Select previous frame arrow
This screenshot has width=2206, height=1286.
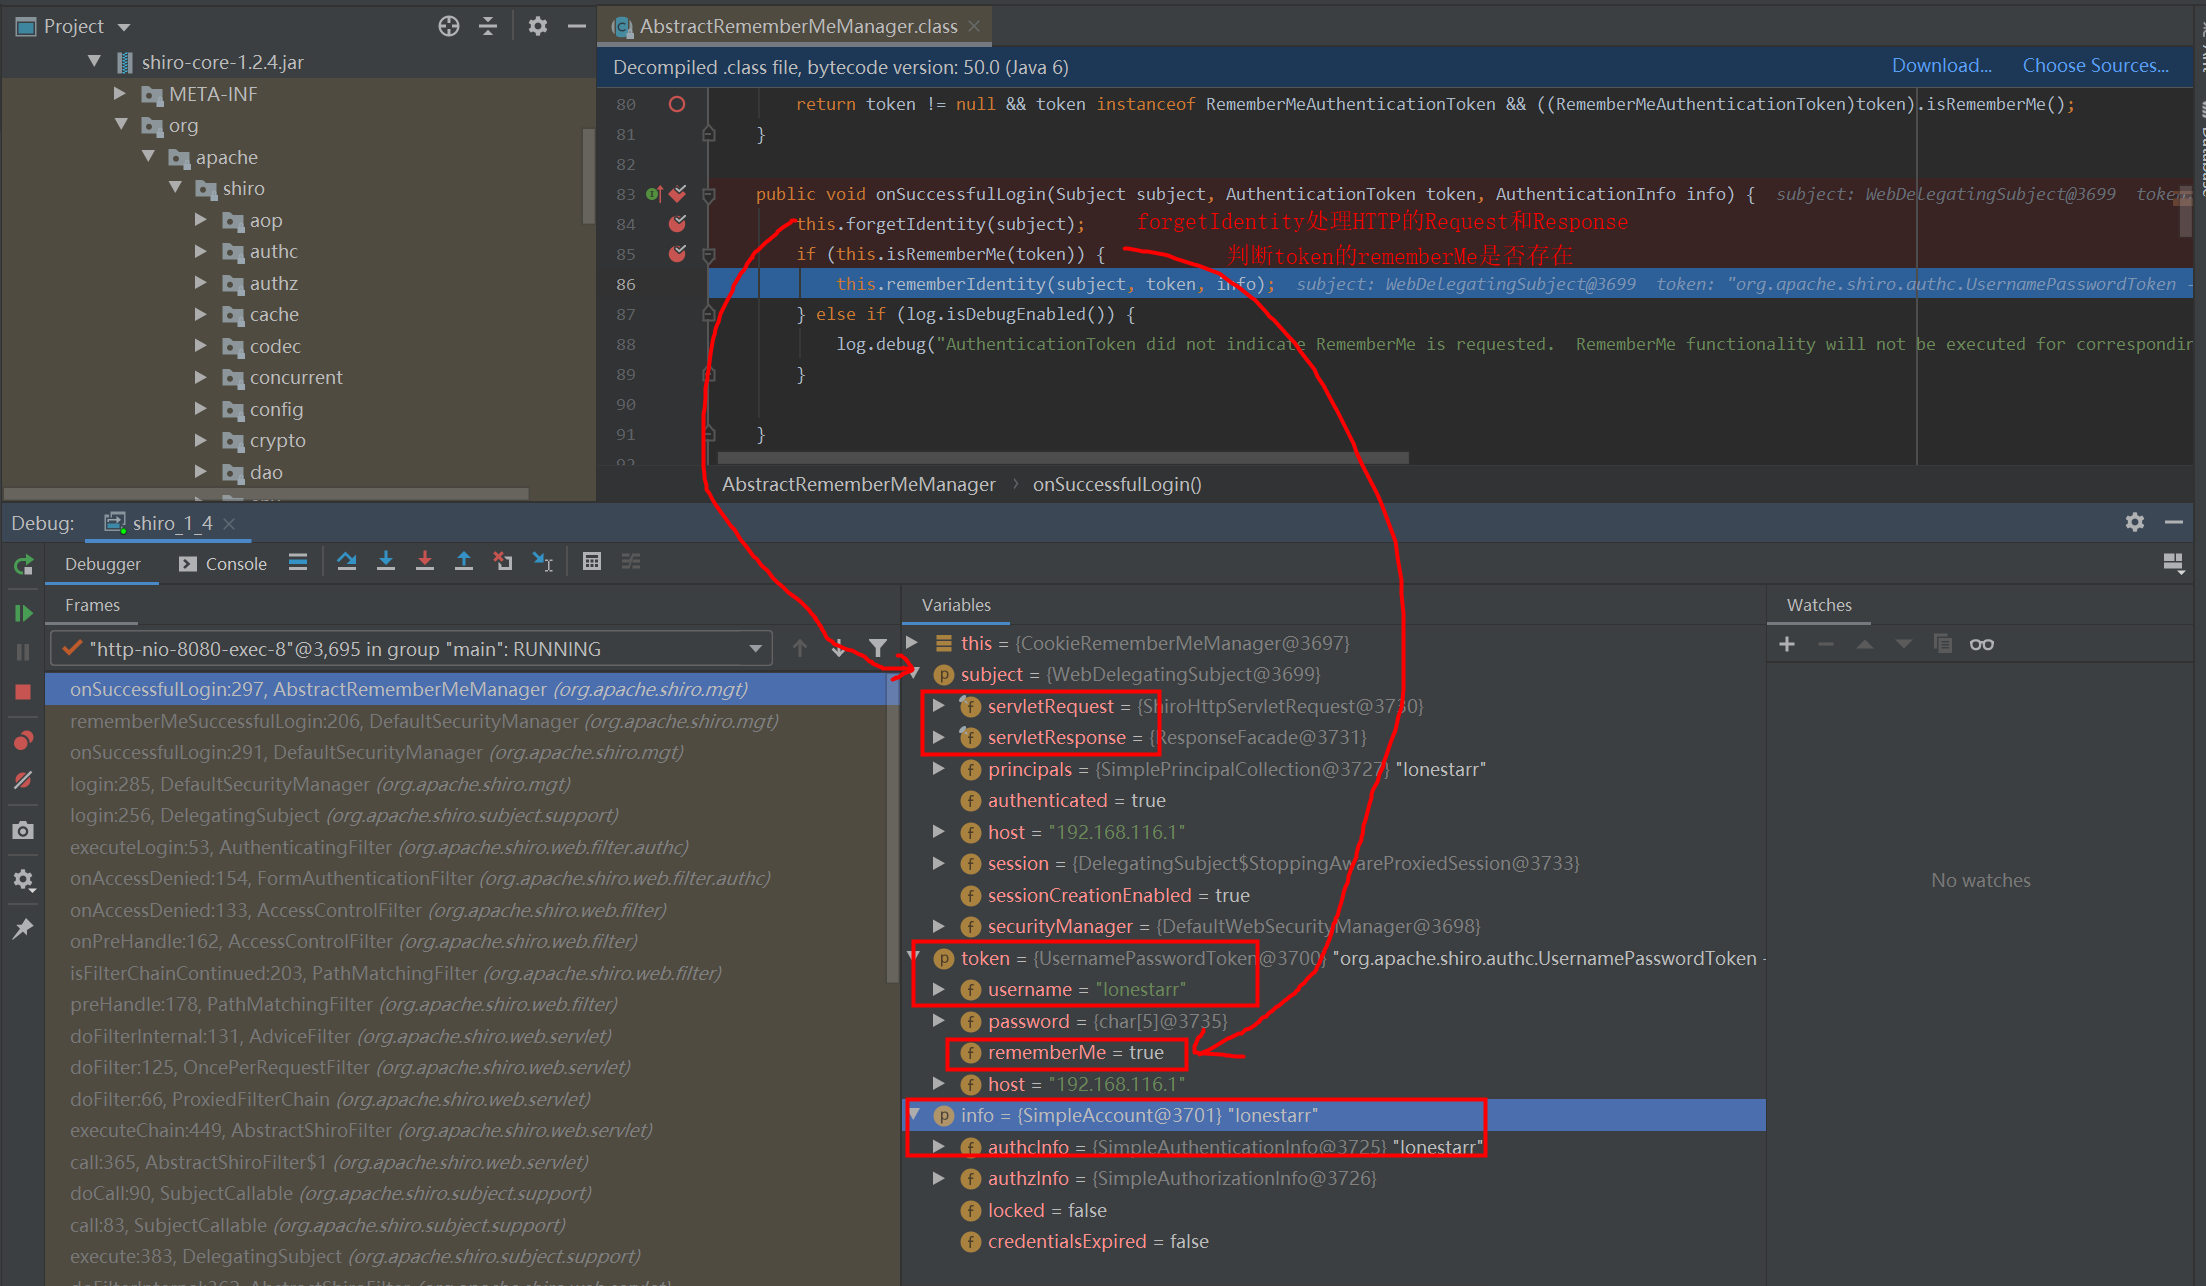pos(800,648)
